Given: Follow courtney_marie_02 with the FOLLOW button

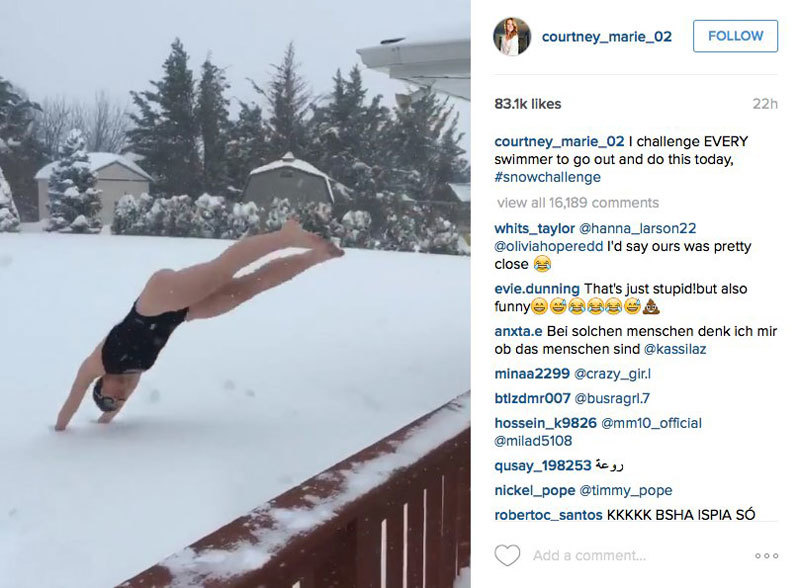Looking at the screenshot, I should pos(735,36).
